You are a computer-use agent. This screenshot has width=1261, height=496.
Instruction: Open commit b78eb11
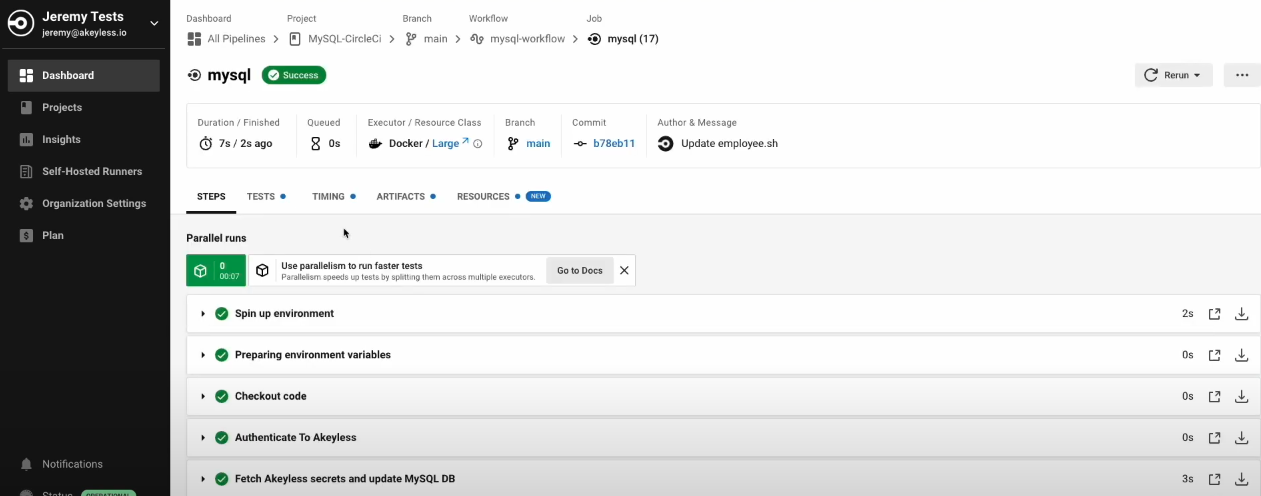(614, 143)
